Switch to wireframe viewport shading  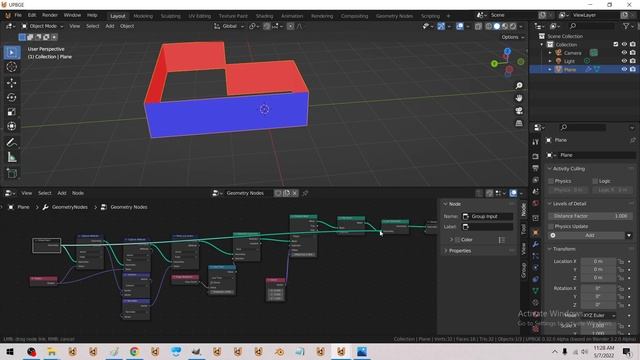[x=489, y=26]
